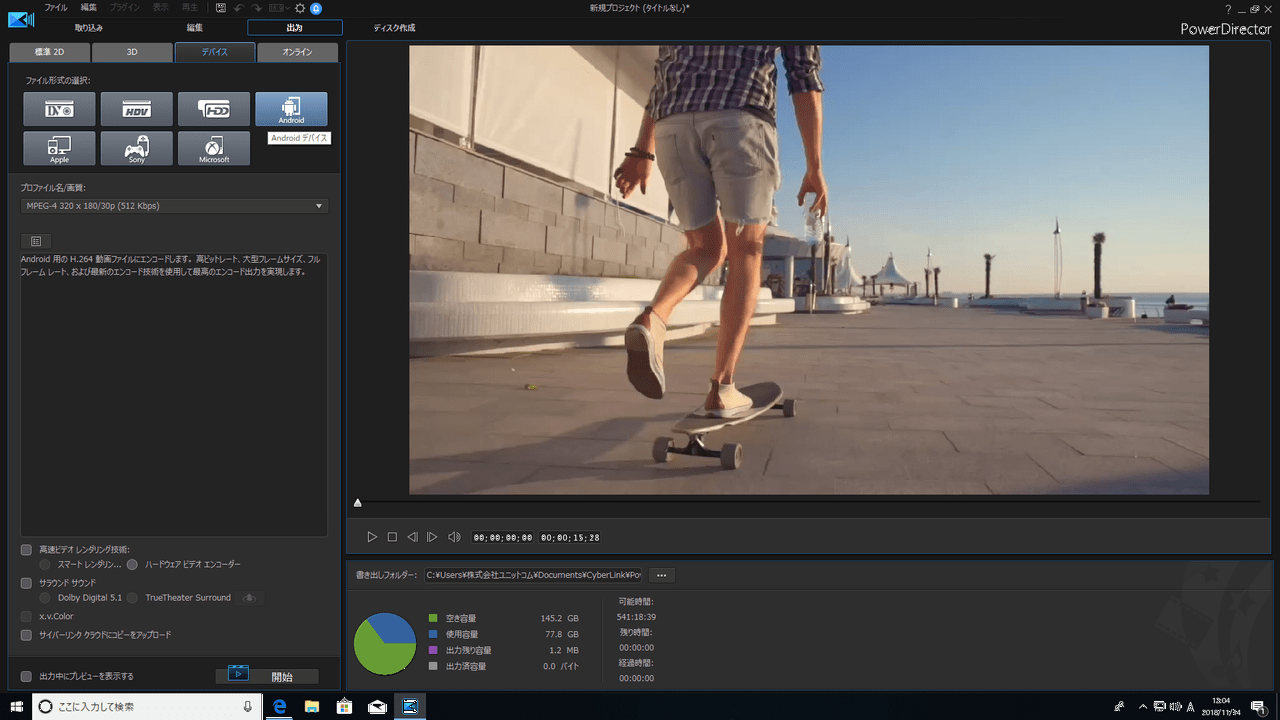This screenshot has width=1280, height=720.
Task: Open the settings gear in the top toolbar
Action: click(300, 8)
